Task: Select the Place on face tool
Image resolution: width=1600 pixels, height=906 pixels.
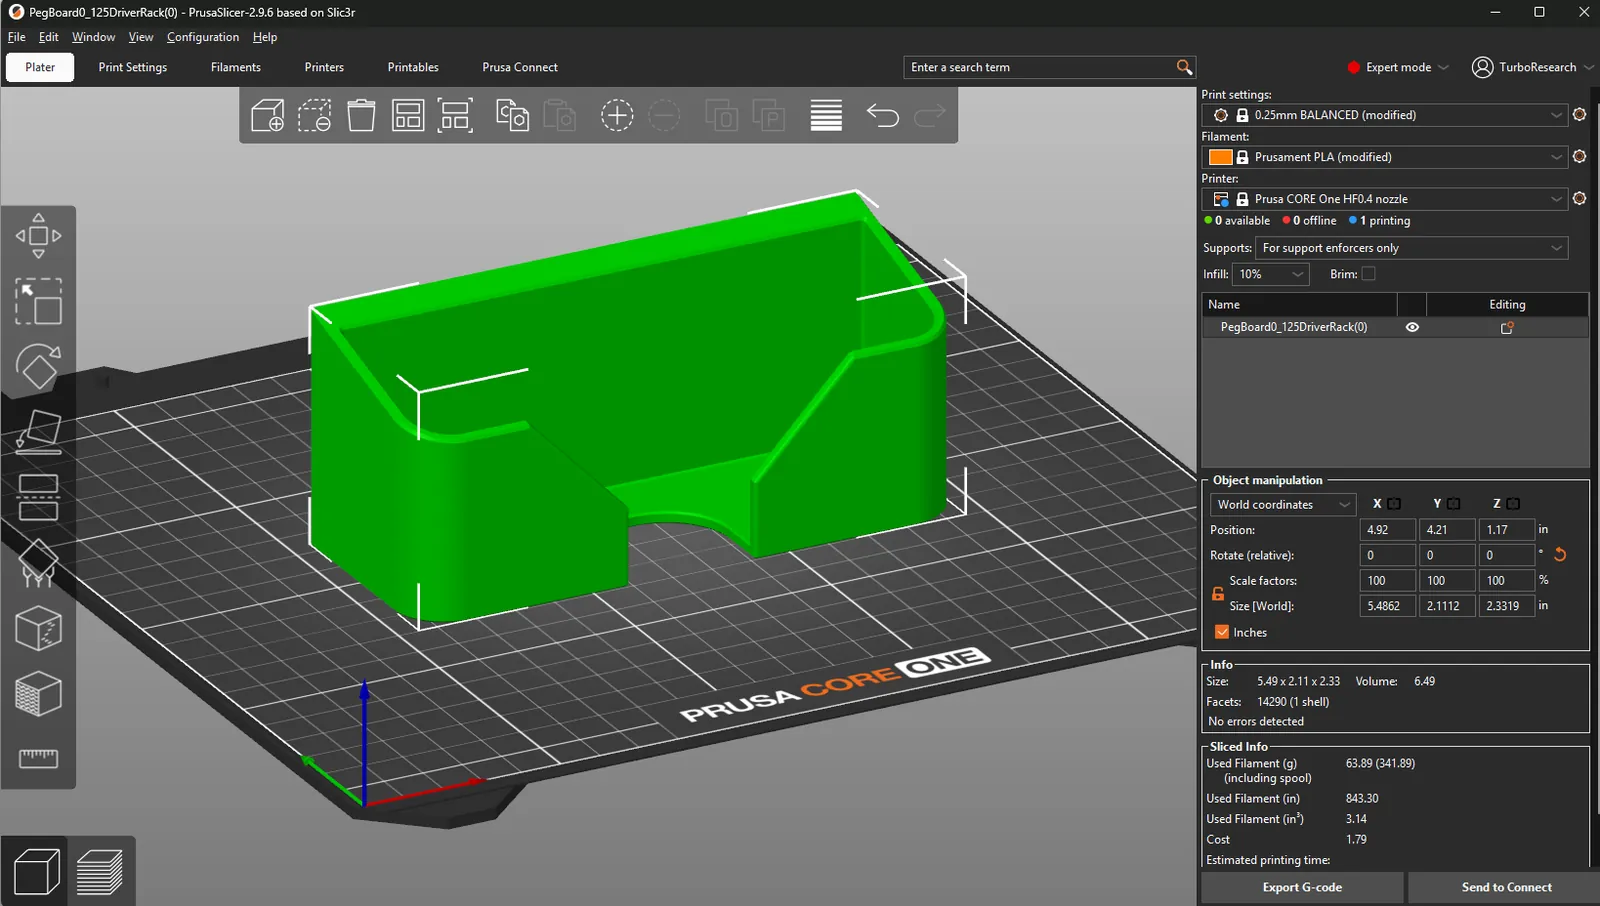Action: click(x=38, y=432)
